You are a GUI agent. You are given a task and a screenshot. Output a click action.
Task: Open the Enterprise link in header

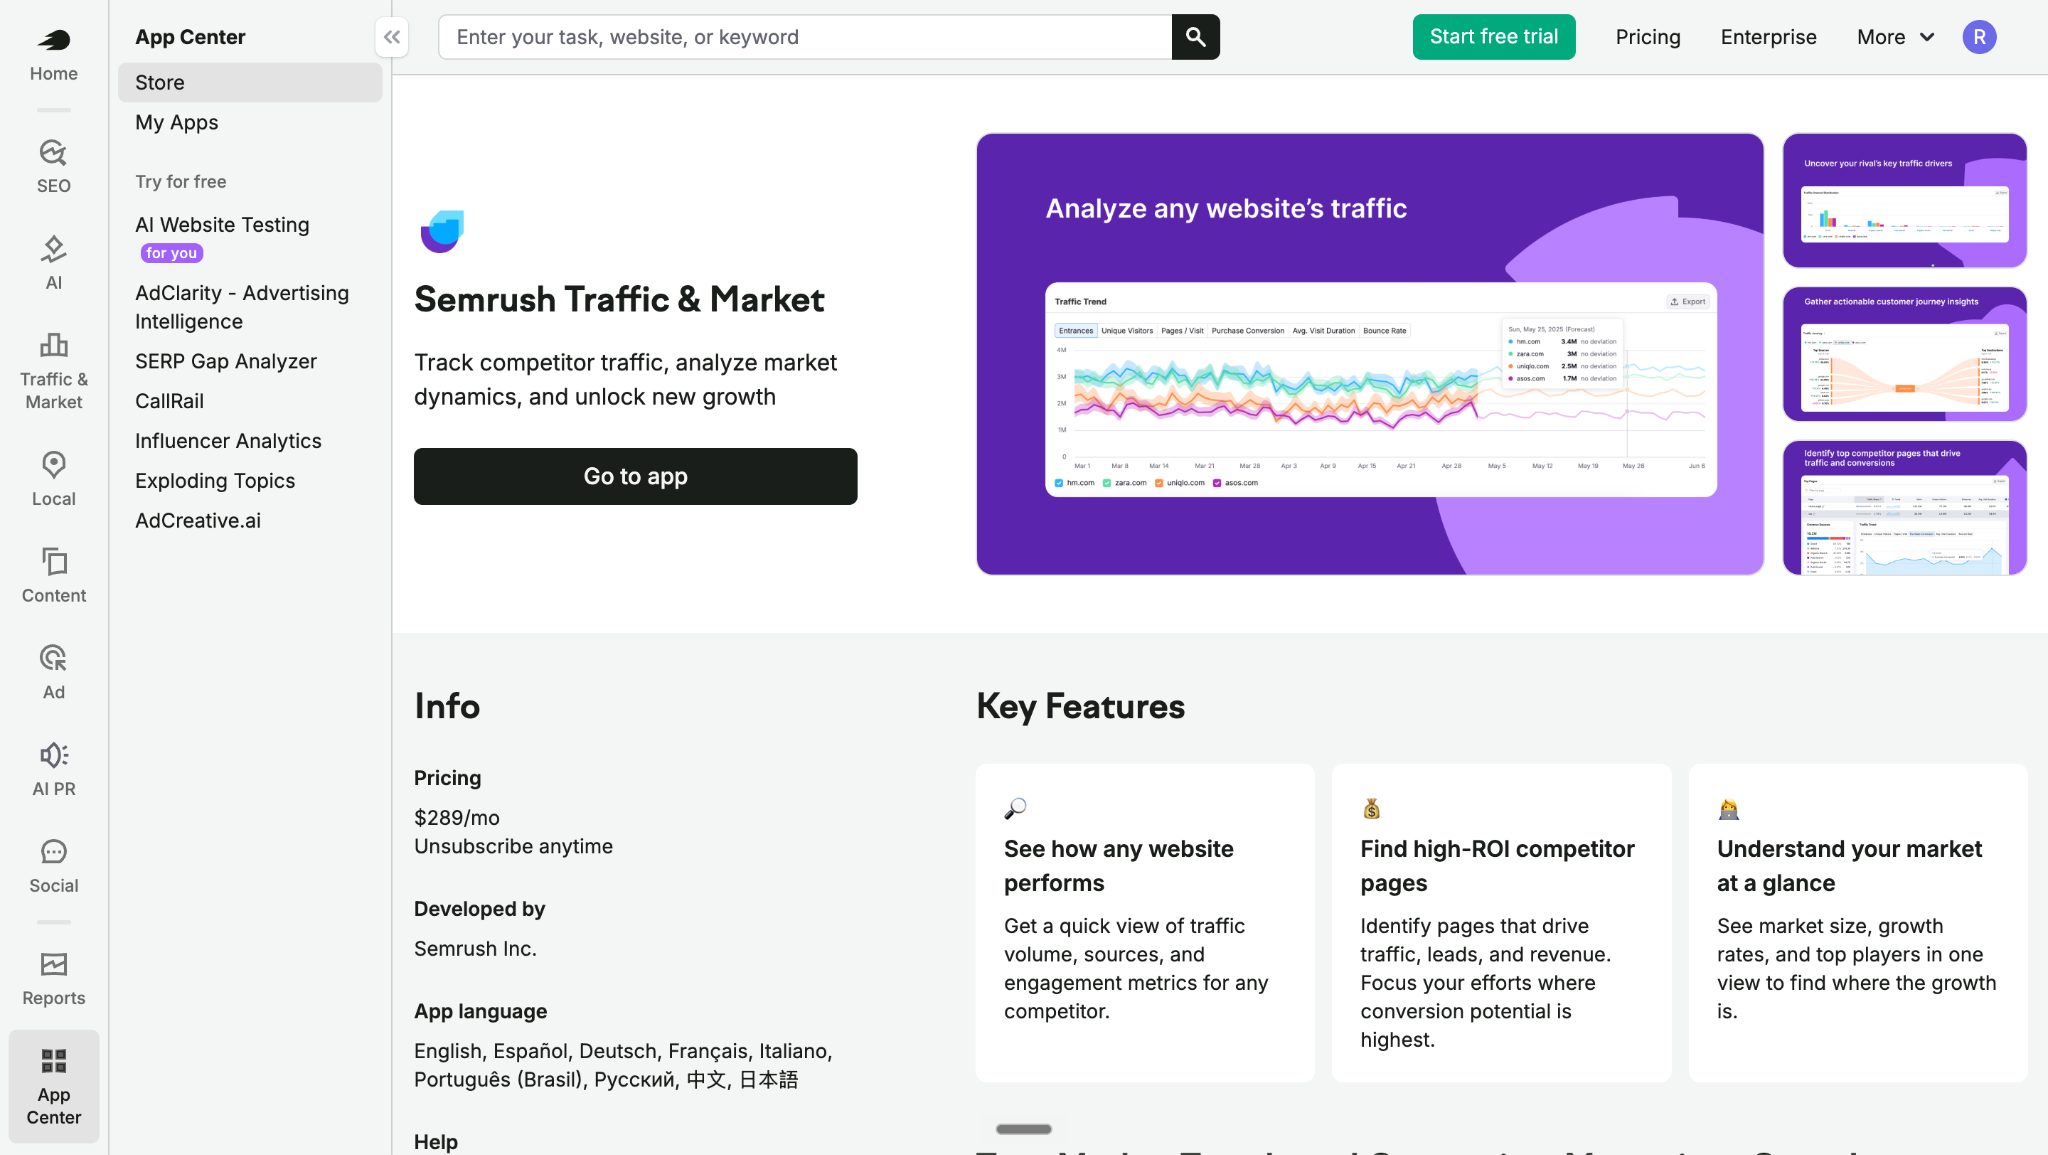[x=1768, y=37]
